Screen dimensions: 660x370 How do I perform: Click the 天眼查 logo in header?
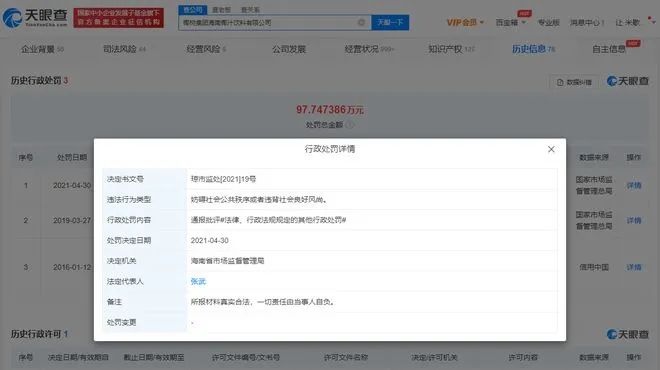tap(35, 17)
